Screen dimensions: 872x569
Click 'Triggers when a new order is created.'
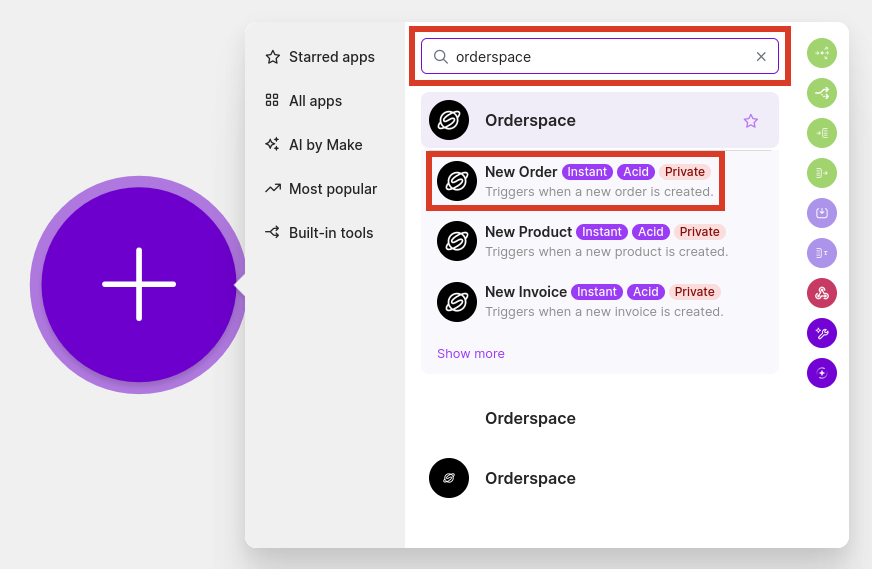[x=599, y=192]
